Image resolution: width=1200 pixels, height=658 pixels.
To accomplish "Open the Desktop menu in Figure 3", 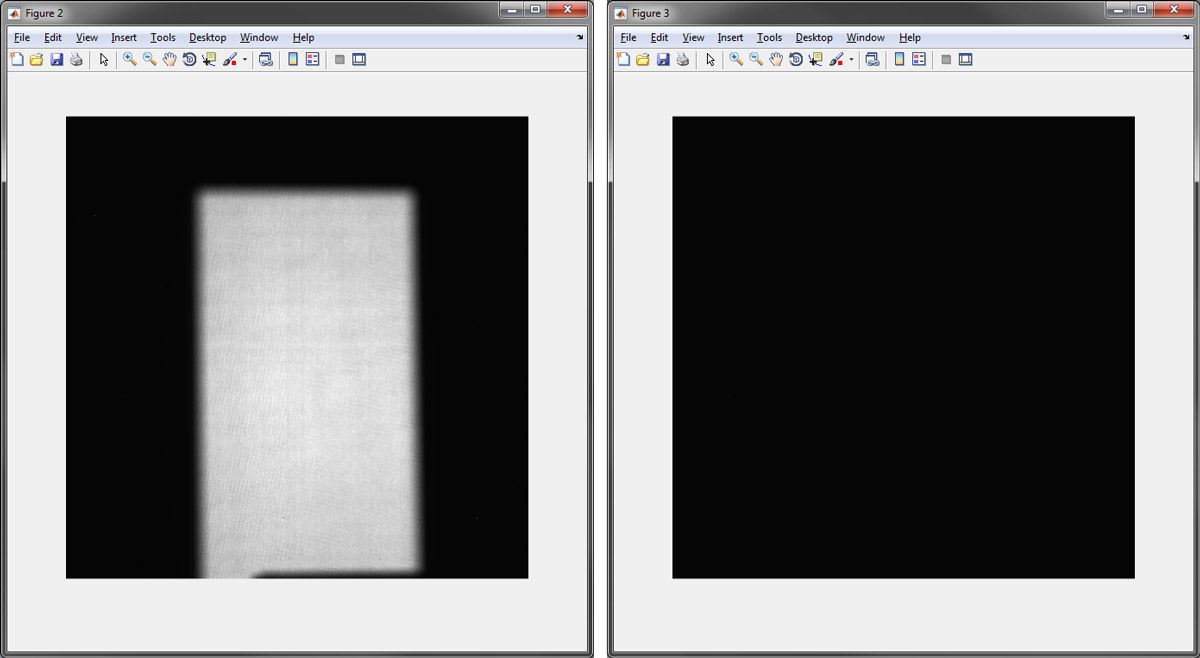I will (813, 37).
